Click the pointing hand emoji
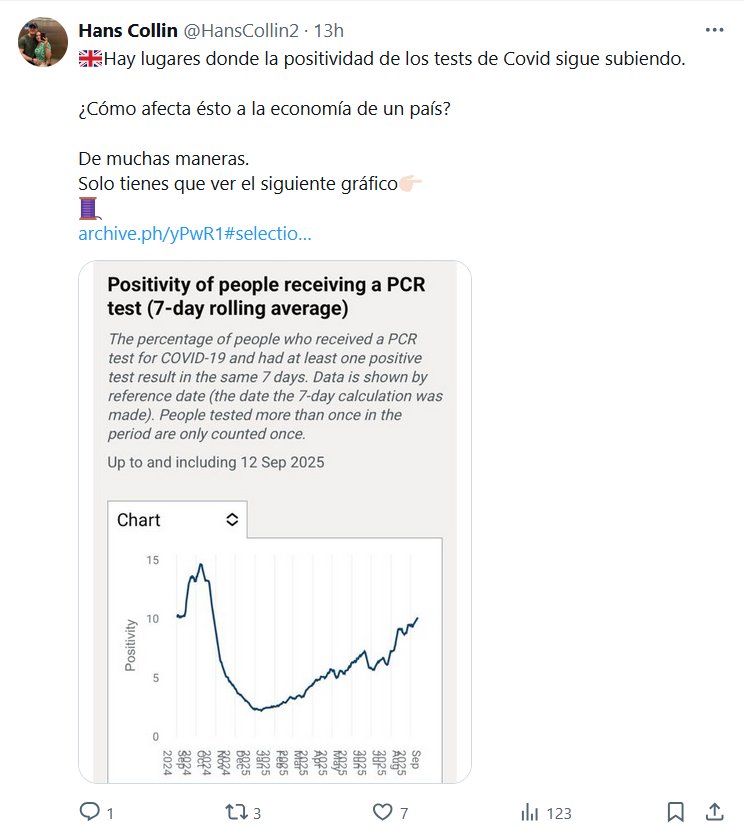Viewport: 744px width, 838px height. click(x=411, y=184)
